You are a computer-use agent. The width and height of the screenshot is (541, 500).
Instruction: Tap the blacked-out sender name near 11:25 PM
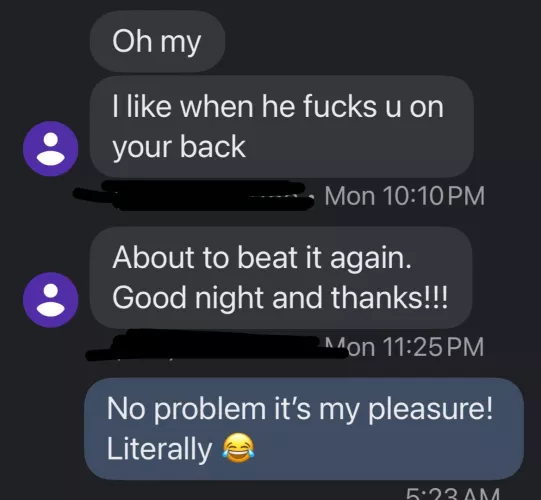tap(217, 345)
